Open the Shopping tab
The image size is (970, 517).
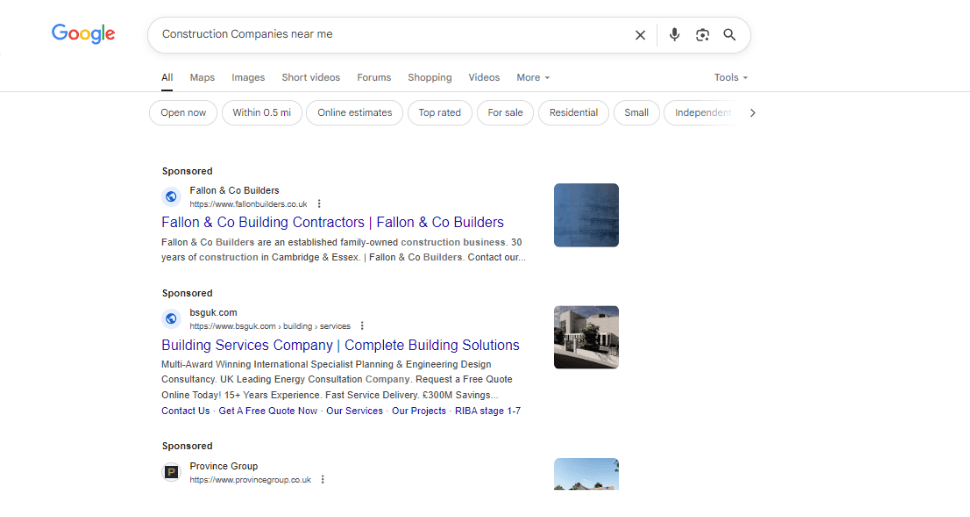pos(429,77)
